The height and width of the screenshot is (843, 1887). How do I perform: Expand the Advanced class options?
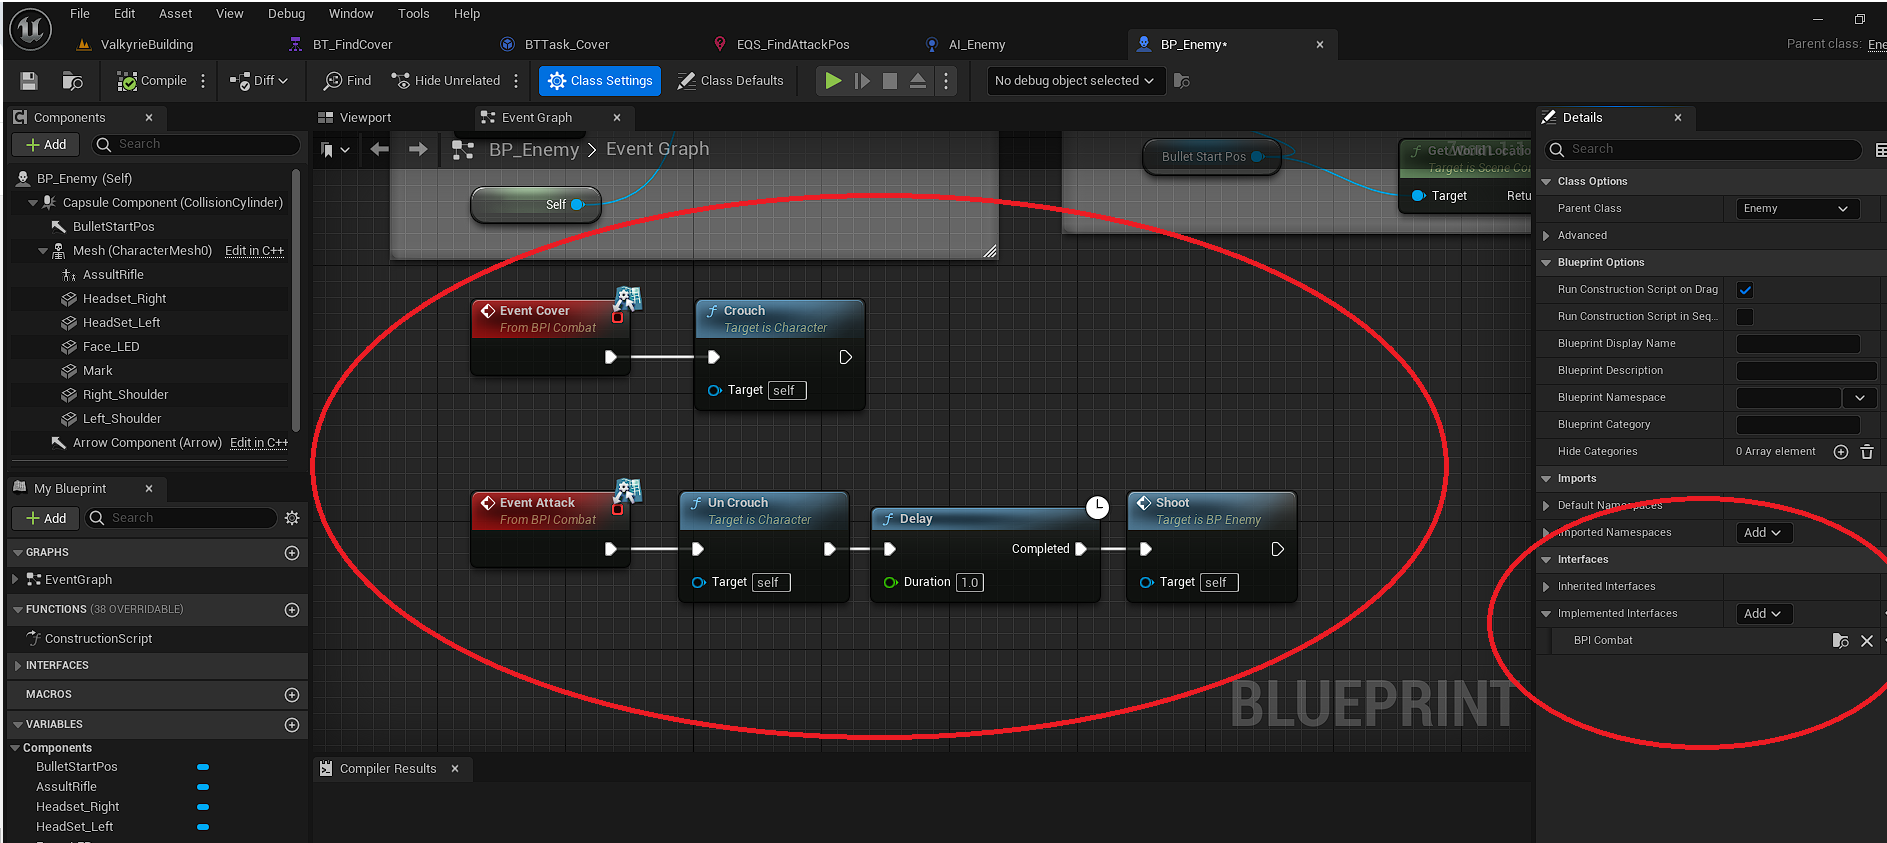1547,236
